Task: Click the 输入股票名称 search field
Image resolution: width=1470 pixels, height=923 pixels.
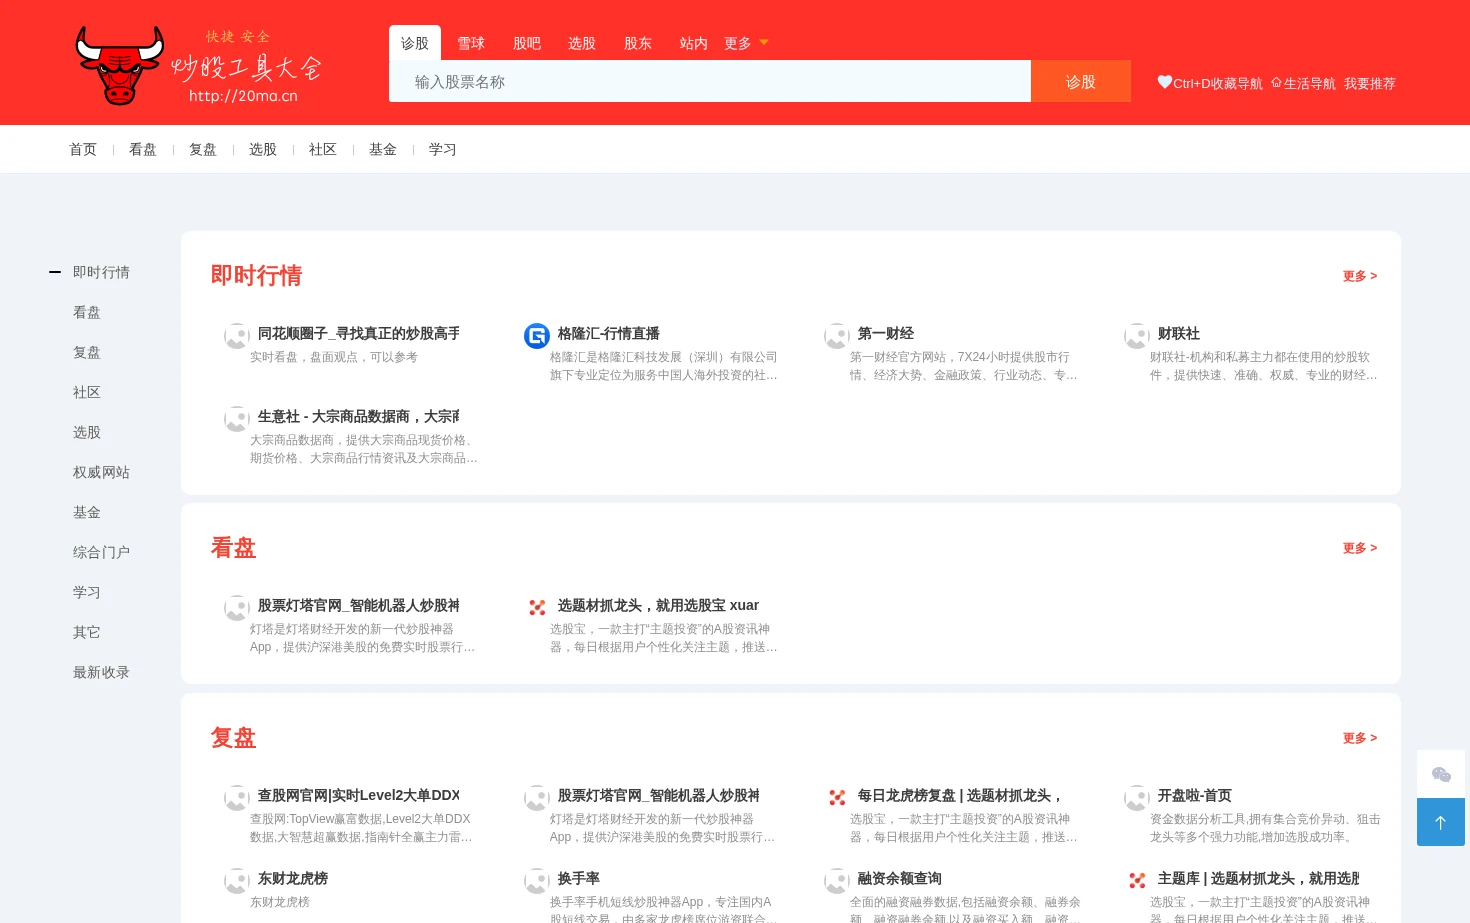Action: 710,81
